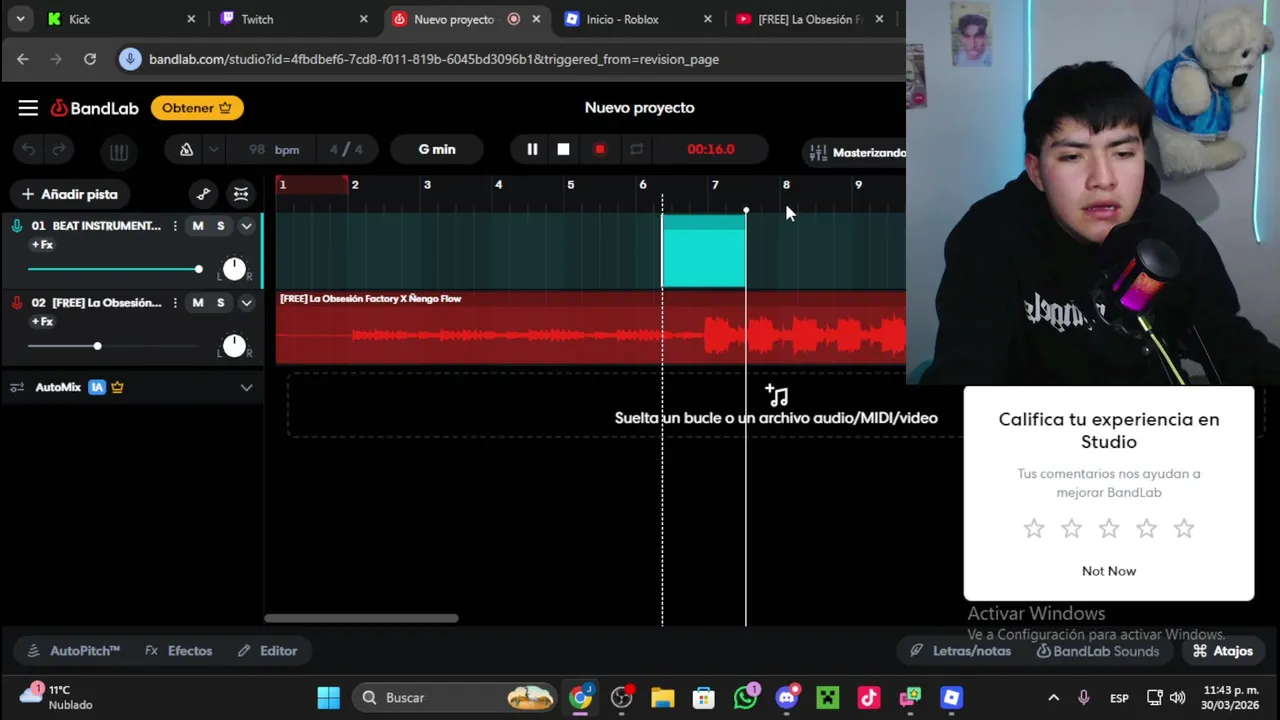Open the G min key selector
Image resolution: width=1280 pixels, height=720 pixels.
437,150
